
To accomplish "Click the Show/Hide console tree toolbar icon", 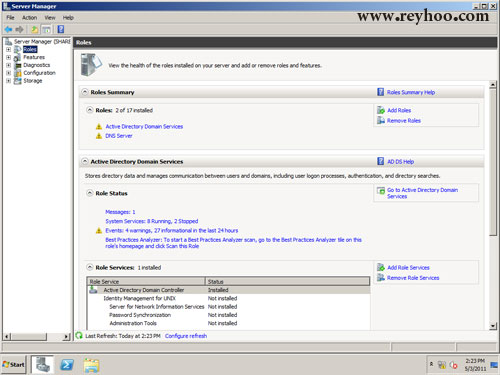I will (47, 29).
